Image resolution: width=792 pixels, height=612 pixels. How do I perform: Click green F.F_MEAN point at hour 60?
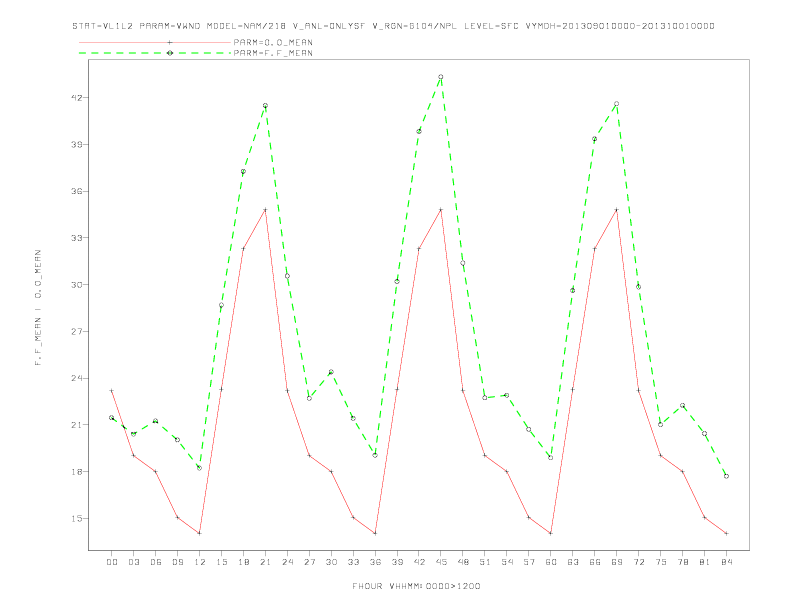(x=551, y=457)
